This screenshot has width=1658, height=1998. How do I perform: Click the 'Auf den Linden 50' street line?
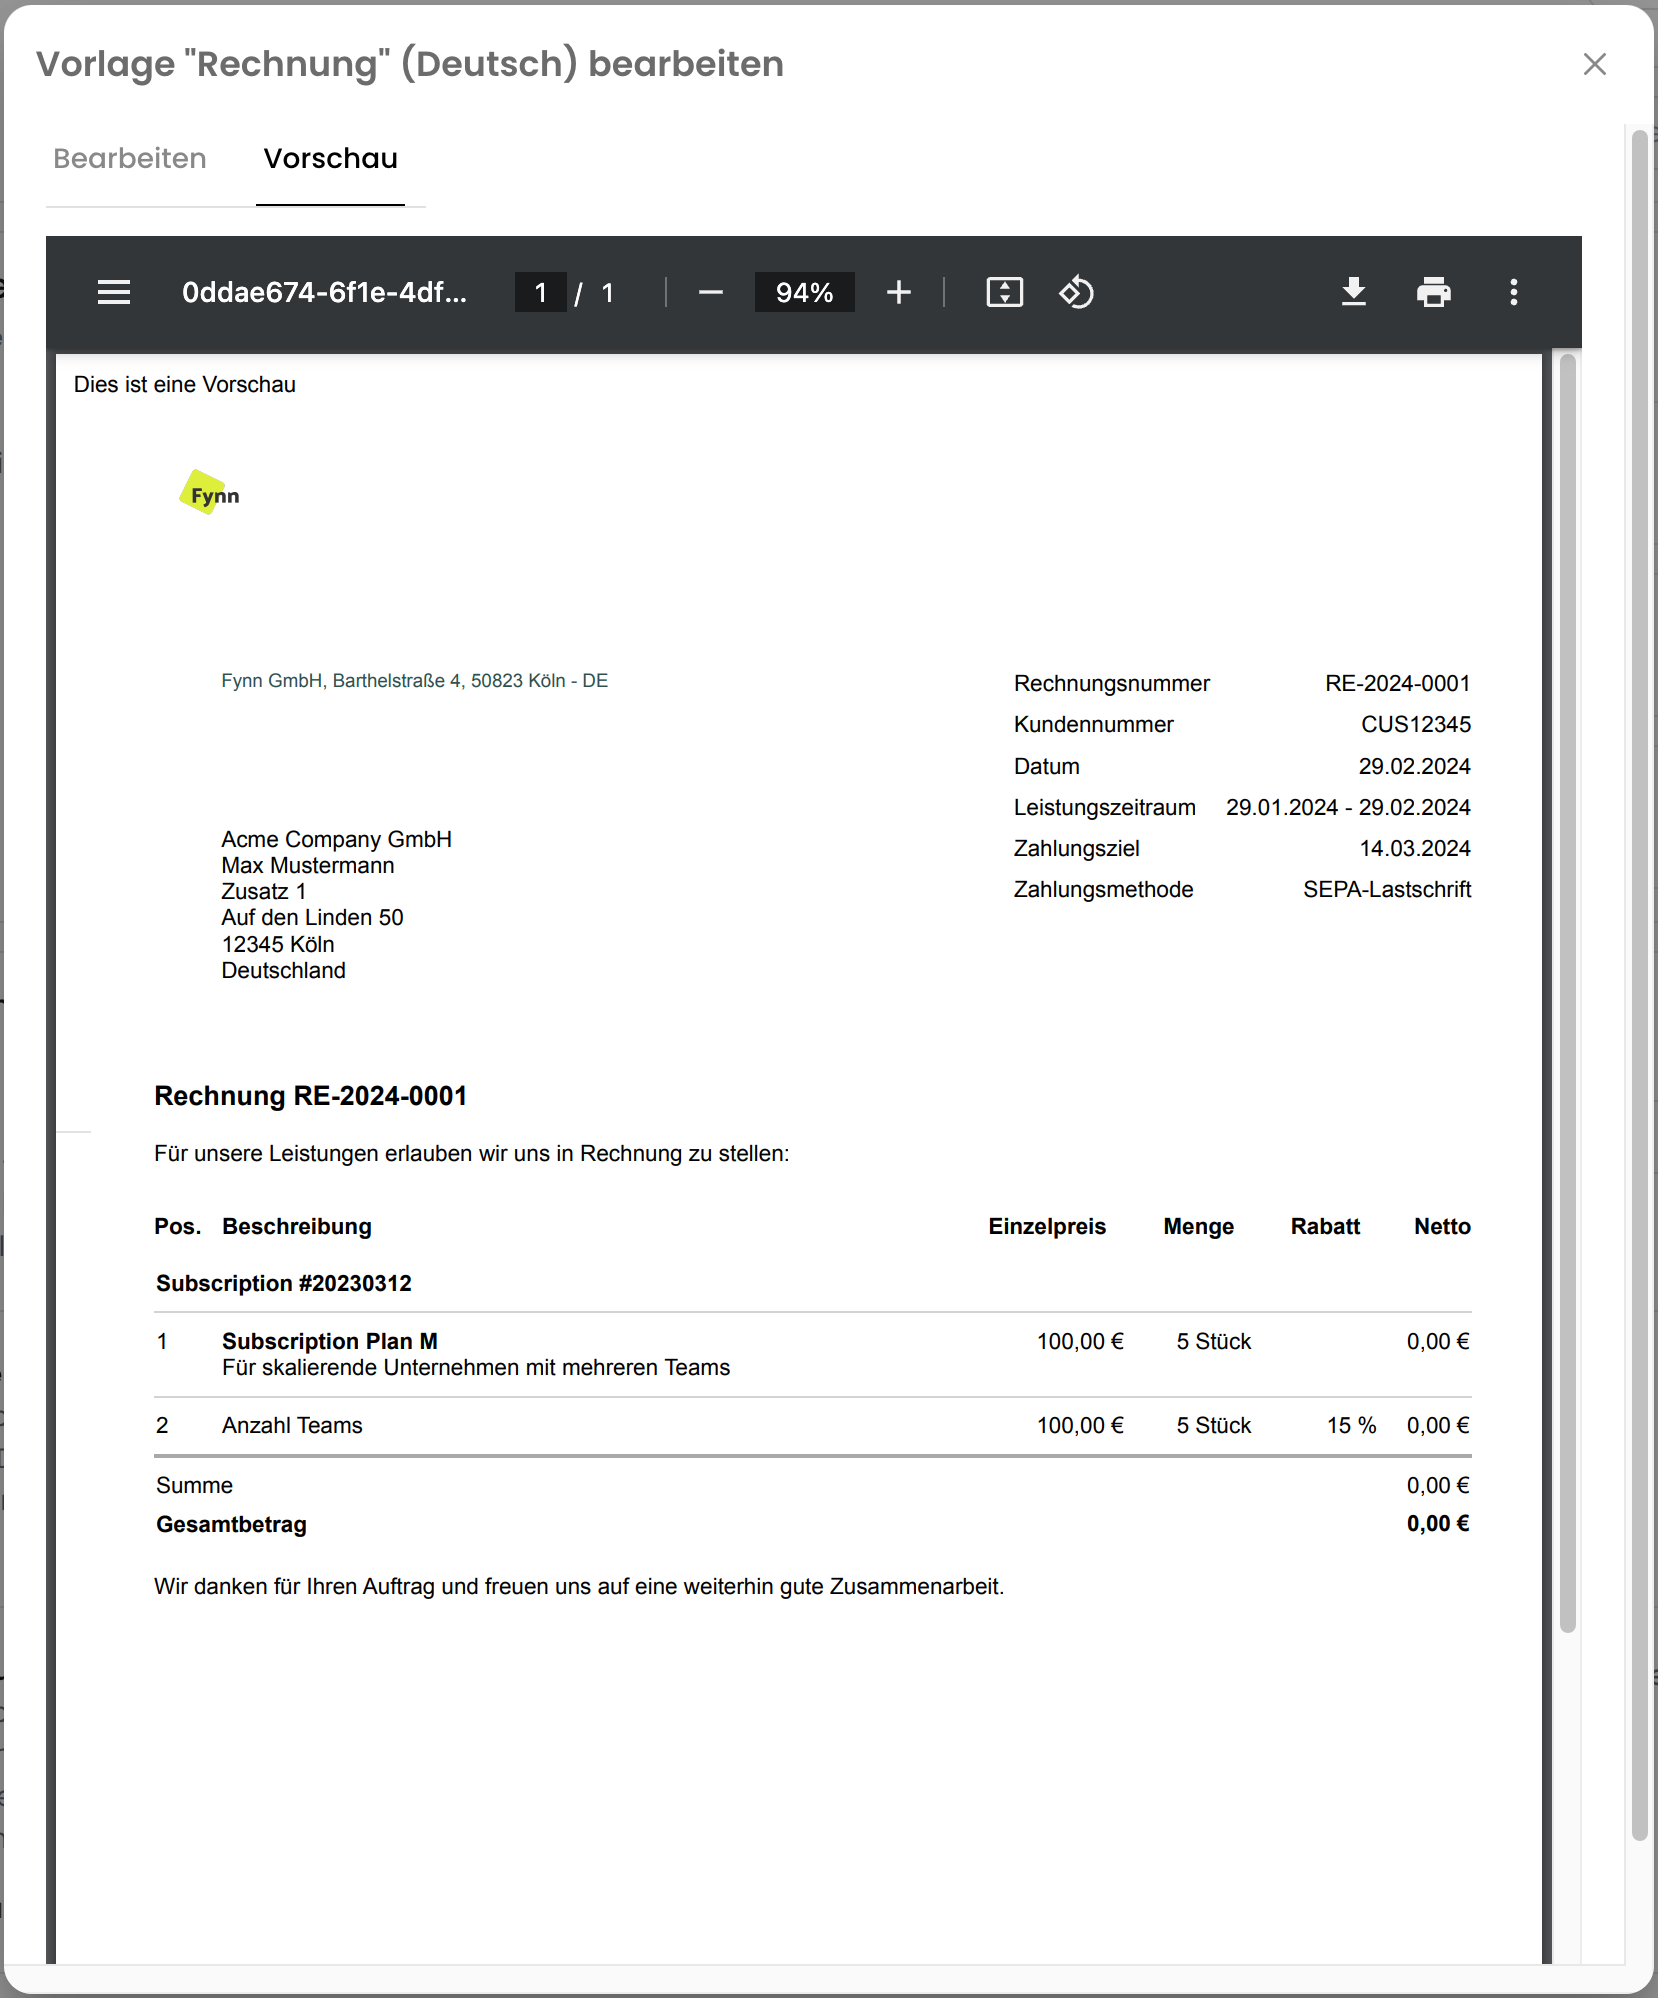click(312, 918)
